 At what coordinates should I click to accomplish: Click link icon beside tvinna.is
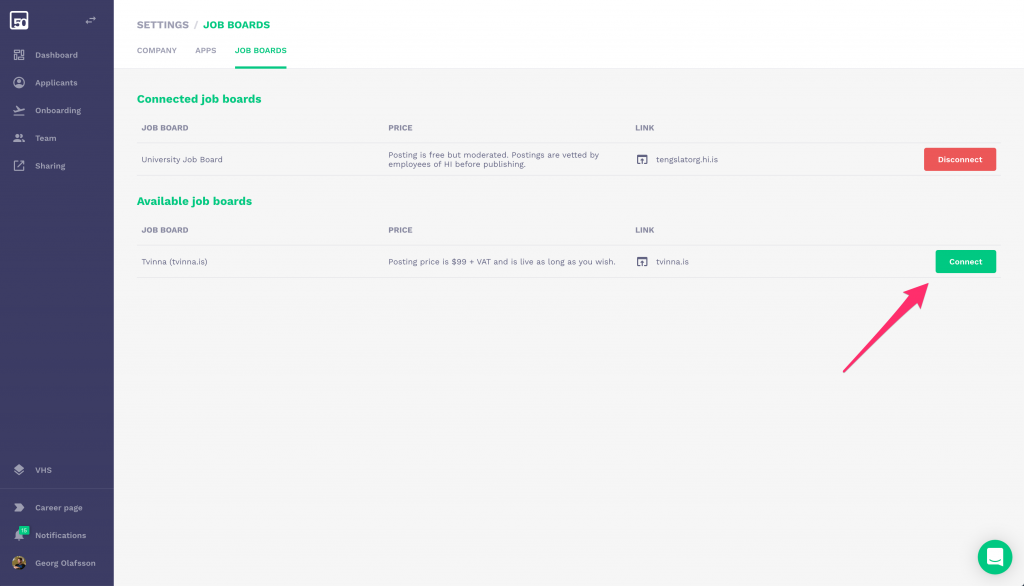point(642,261)
